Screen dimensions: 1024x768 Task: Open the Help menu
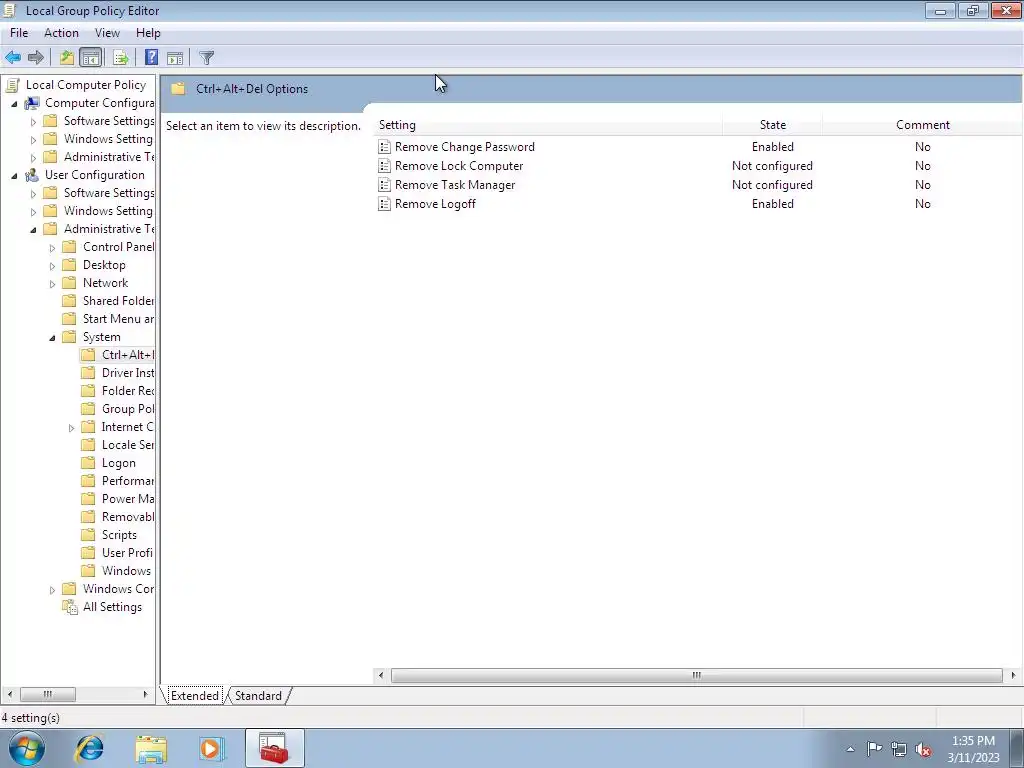pyautogui.click(x=148, y=33)
